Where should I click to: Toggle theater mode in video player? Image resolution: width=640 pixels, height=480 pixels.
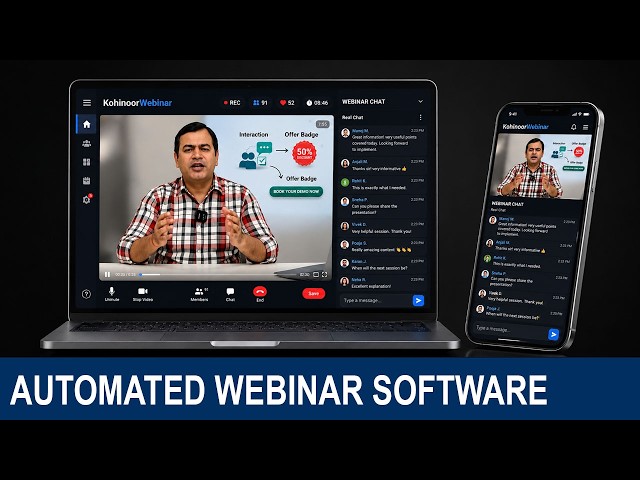coord(316,275)
